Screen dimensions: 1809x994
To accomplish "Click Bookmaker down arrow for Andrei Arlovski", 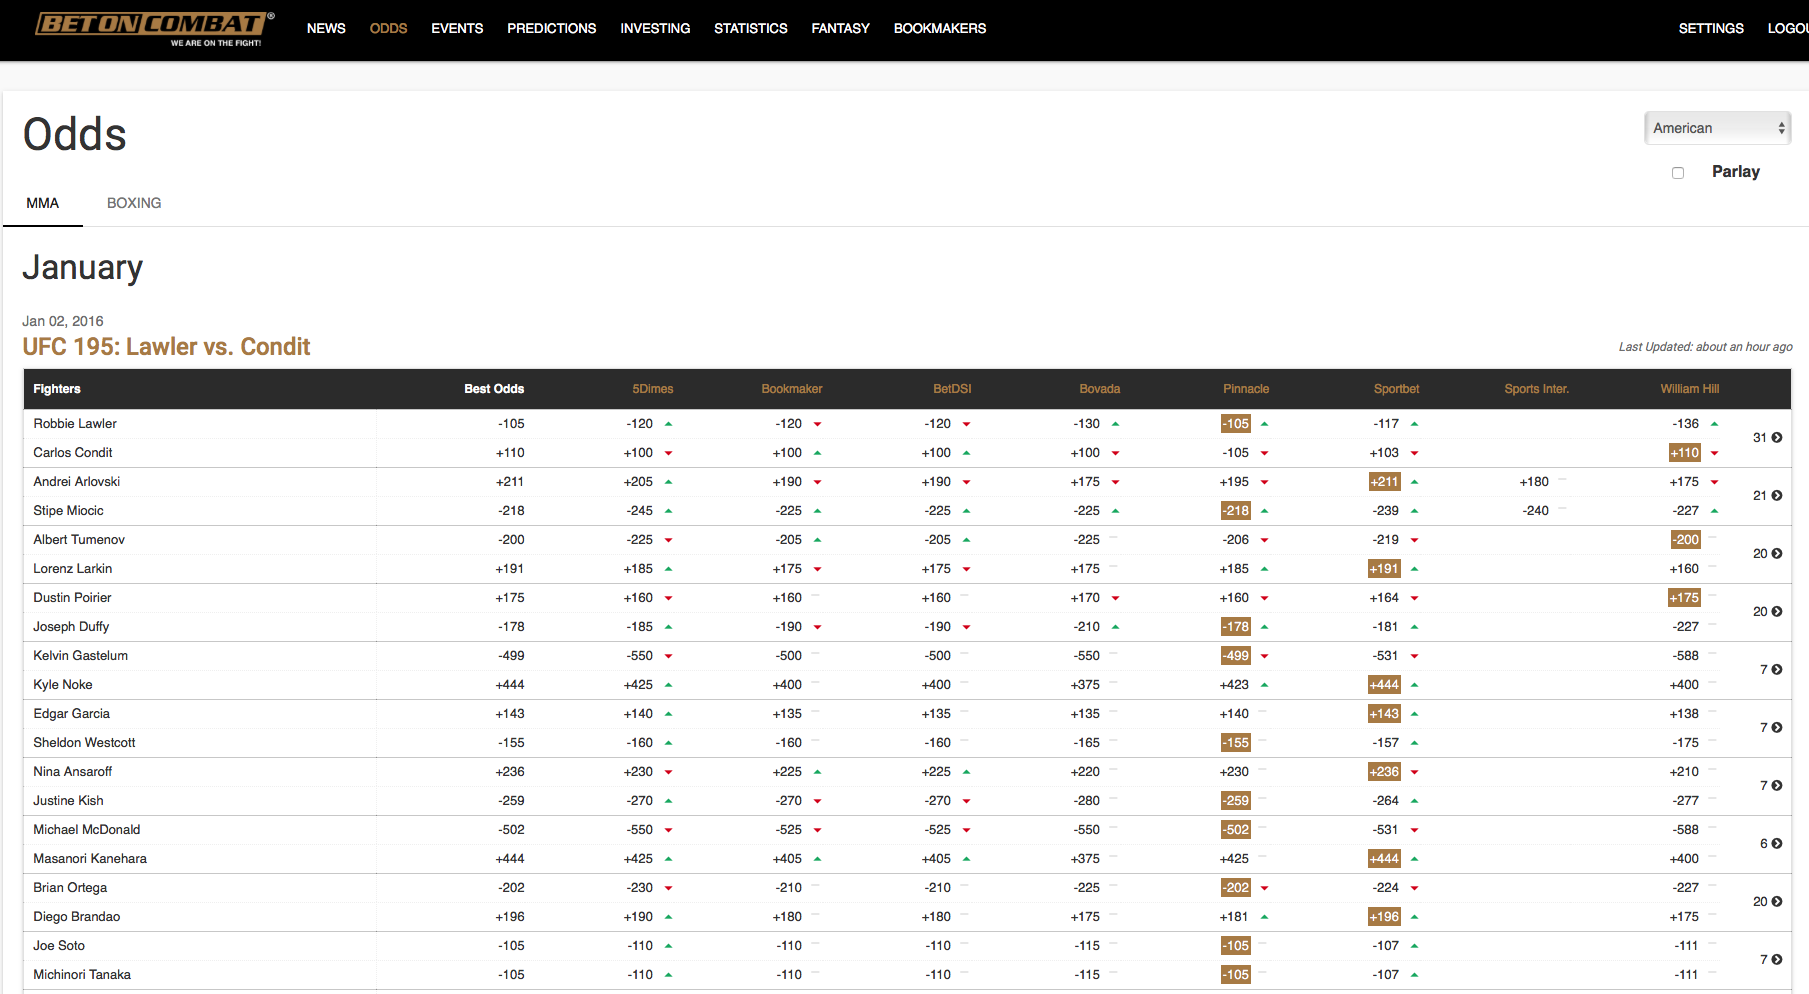I will (817, 482).
